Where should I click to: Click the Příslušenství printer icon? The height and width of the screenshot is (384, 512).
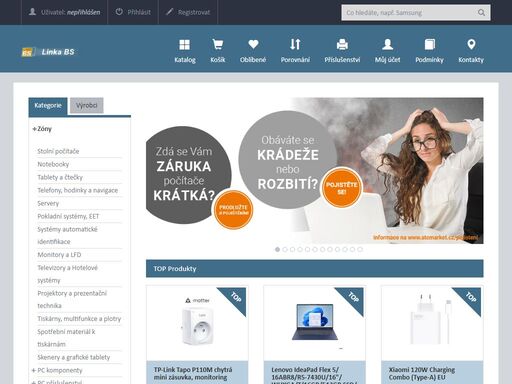tap(342, 44)
